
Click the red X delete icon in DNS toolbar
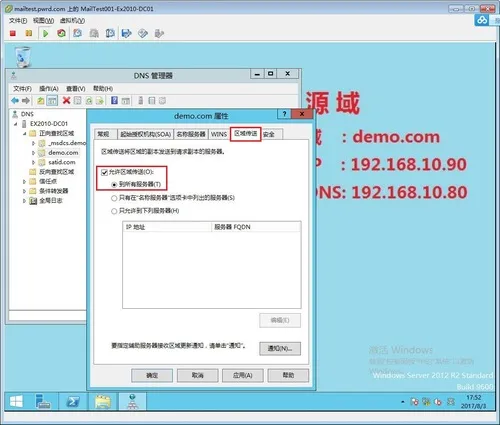pyautogui.click(x=66, y=100)
